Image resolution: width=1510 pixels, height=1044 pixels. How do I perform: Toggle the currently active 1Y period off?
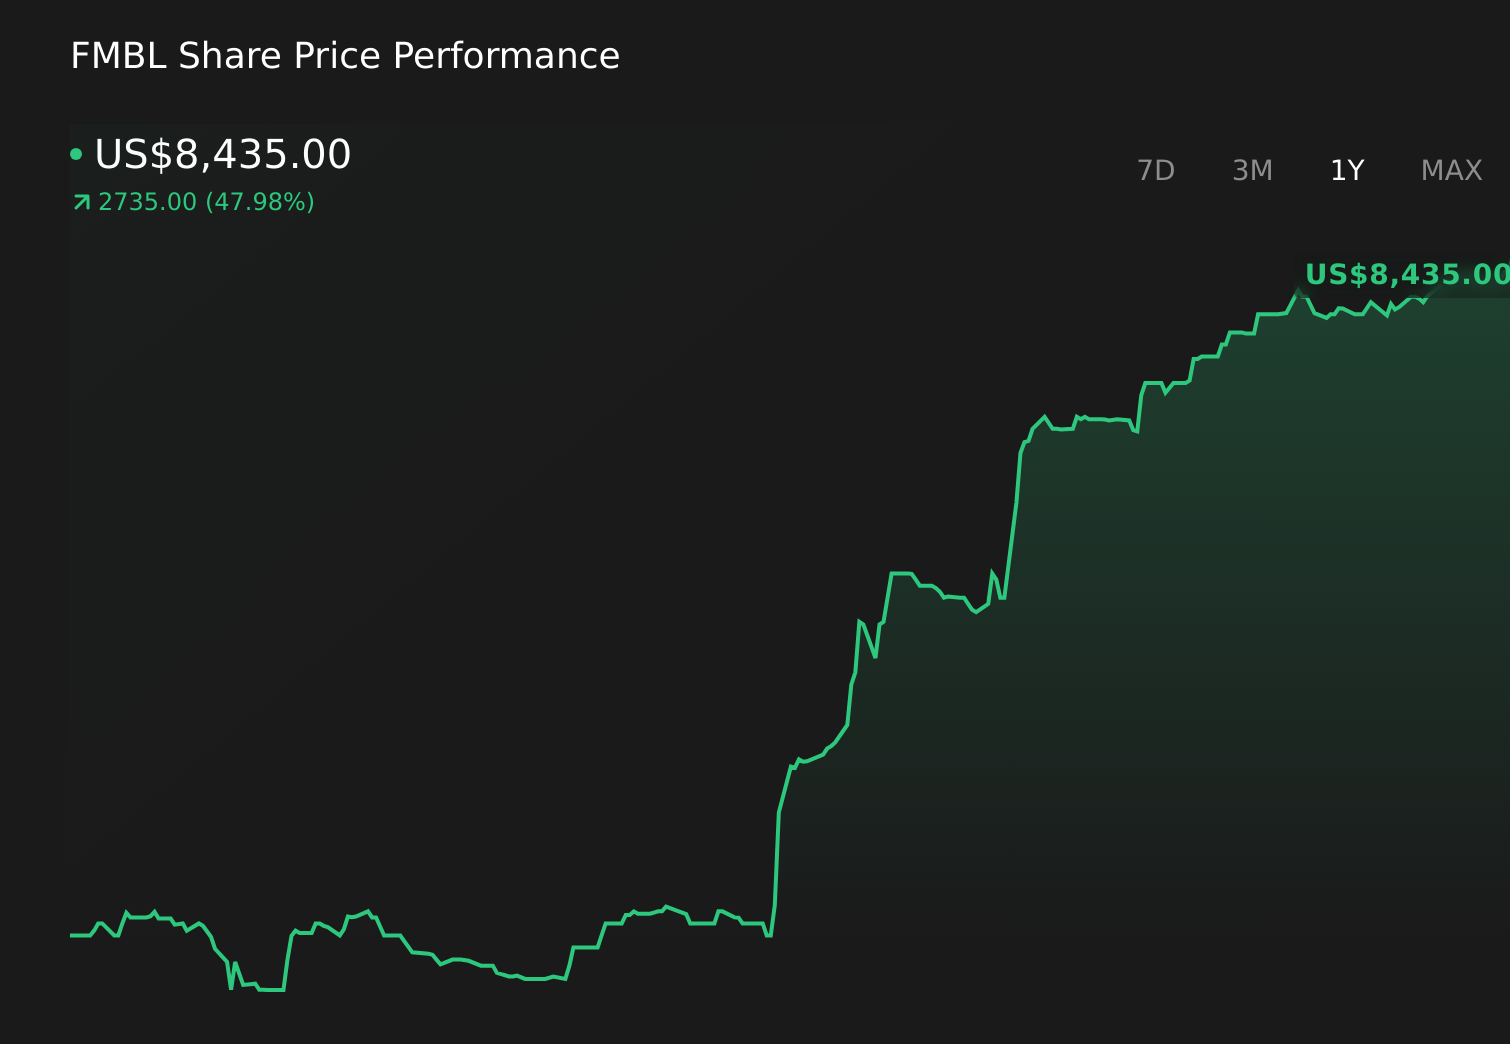(x=1346, y=170)
